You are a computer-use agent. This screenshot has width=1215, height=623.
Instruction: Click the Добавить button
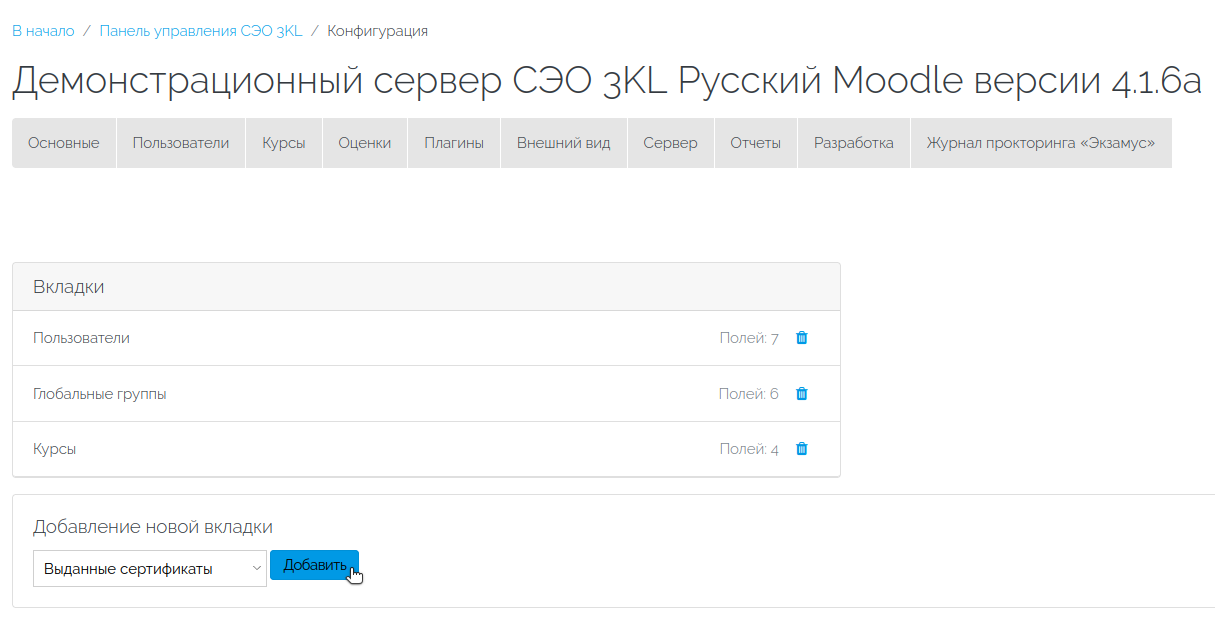point(314,565)
